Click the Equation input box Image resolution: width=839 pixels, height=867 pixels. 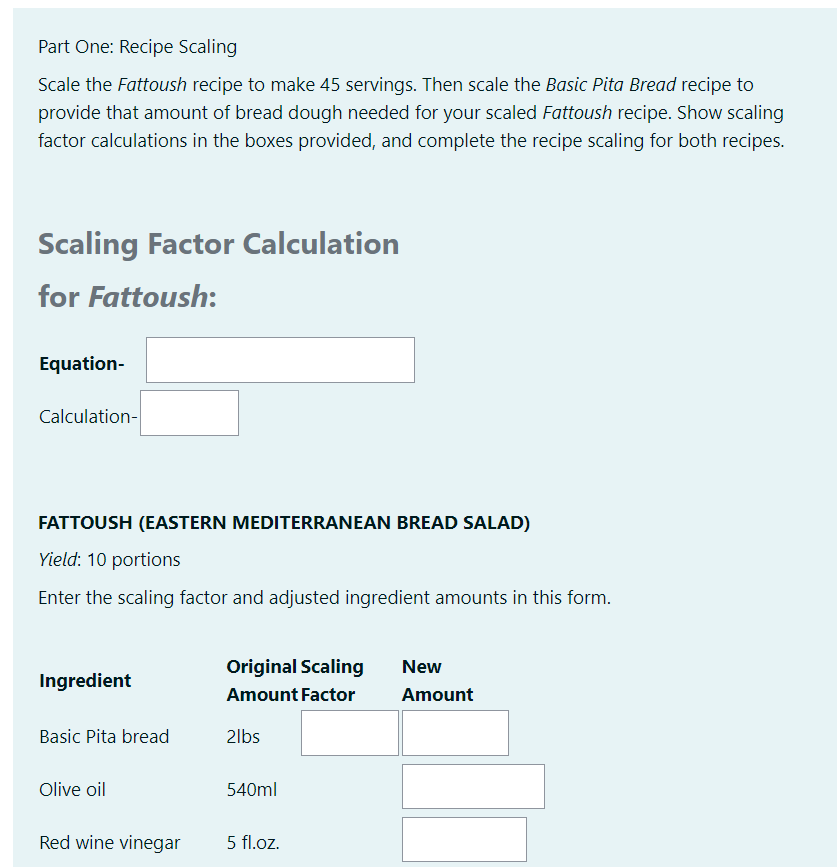coord(279,359)
